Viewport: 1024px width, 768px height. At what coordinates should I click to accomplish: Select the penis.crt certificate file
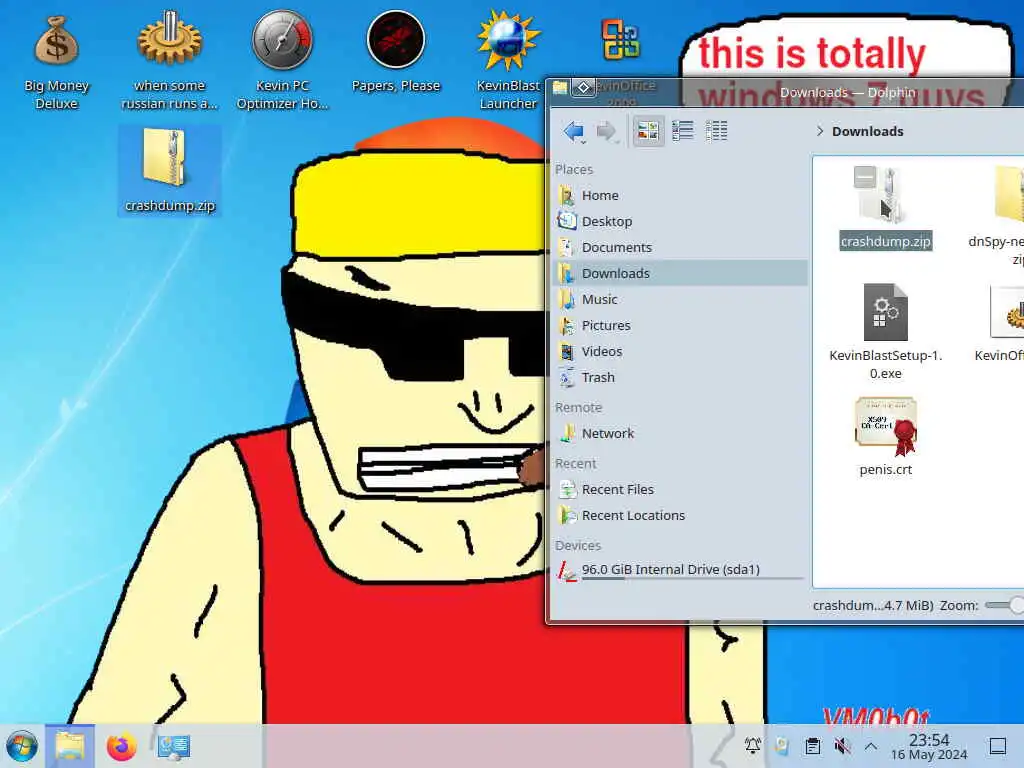coord(886,436)
